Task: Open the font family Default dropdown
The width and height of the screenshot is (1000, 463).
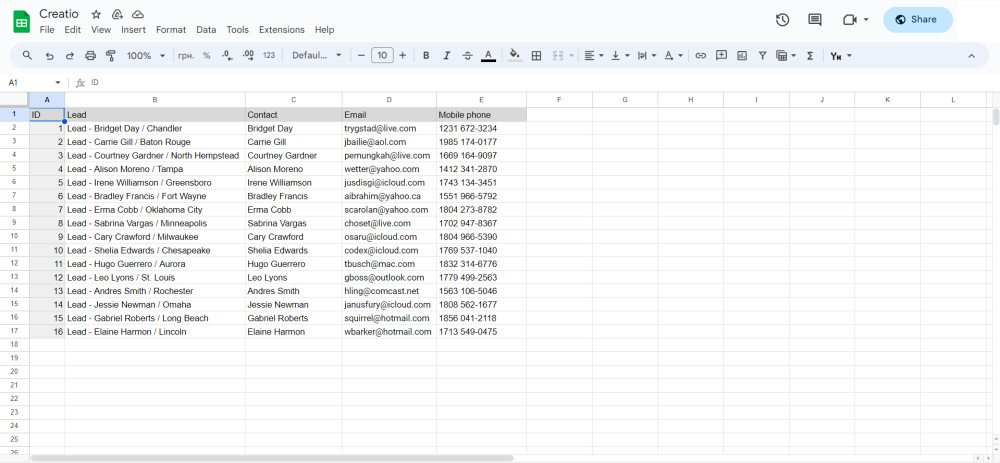Action: pos(317,56)
